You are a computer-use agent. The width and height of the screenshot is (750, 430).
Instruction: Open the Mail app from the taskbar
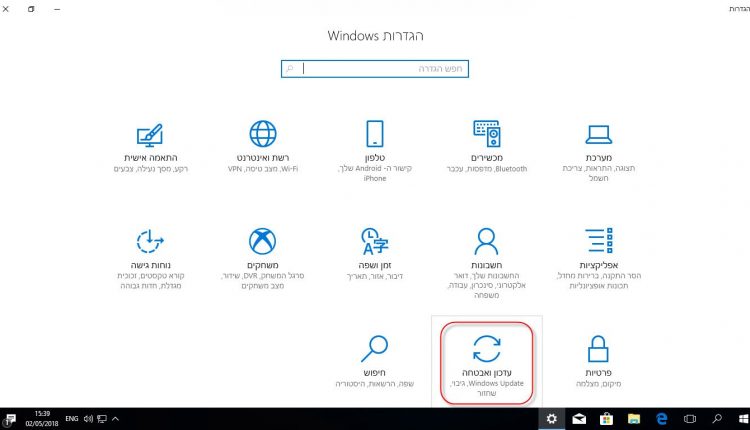pyautogui.click(x=579, y=419)
